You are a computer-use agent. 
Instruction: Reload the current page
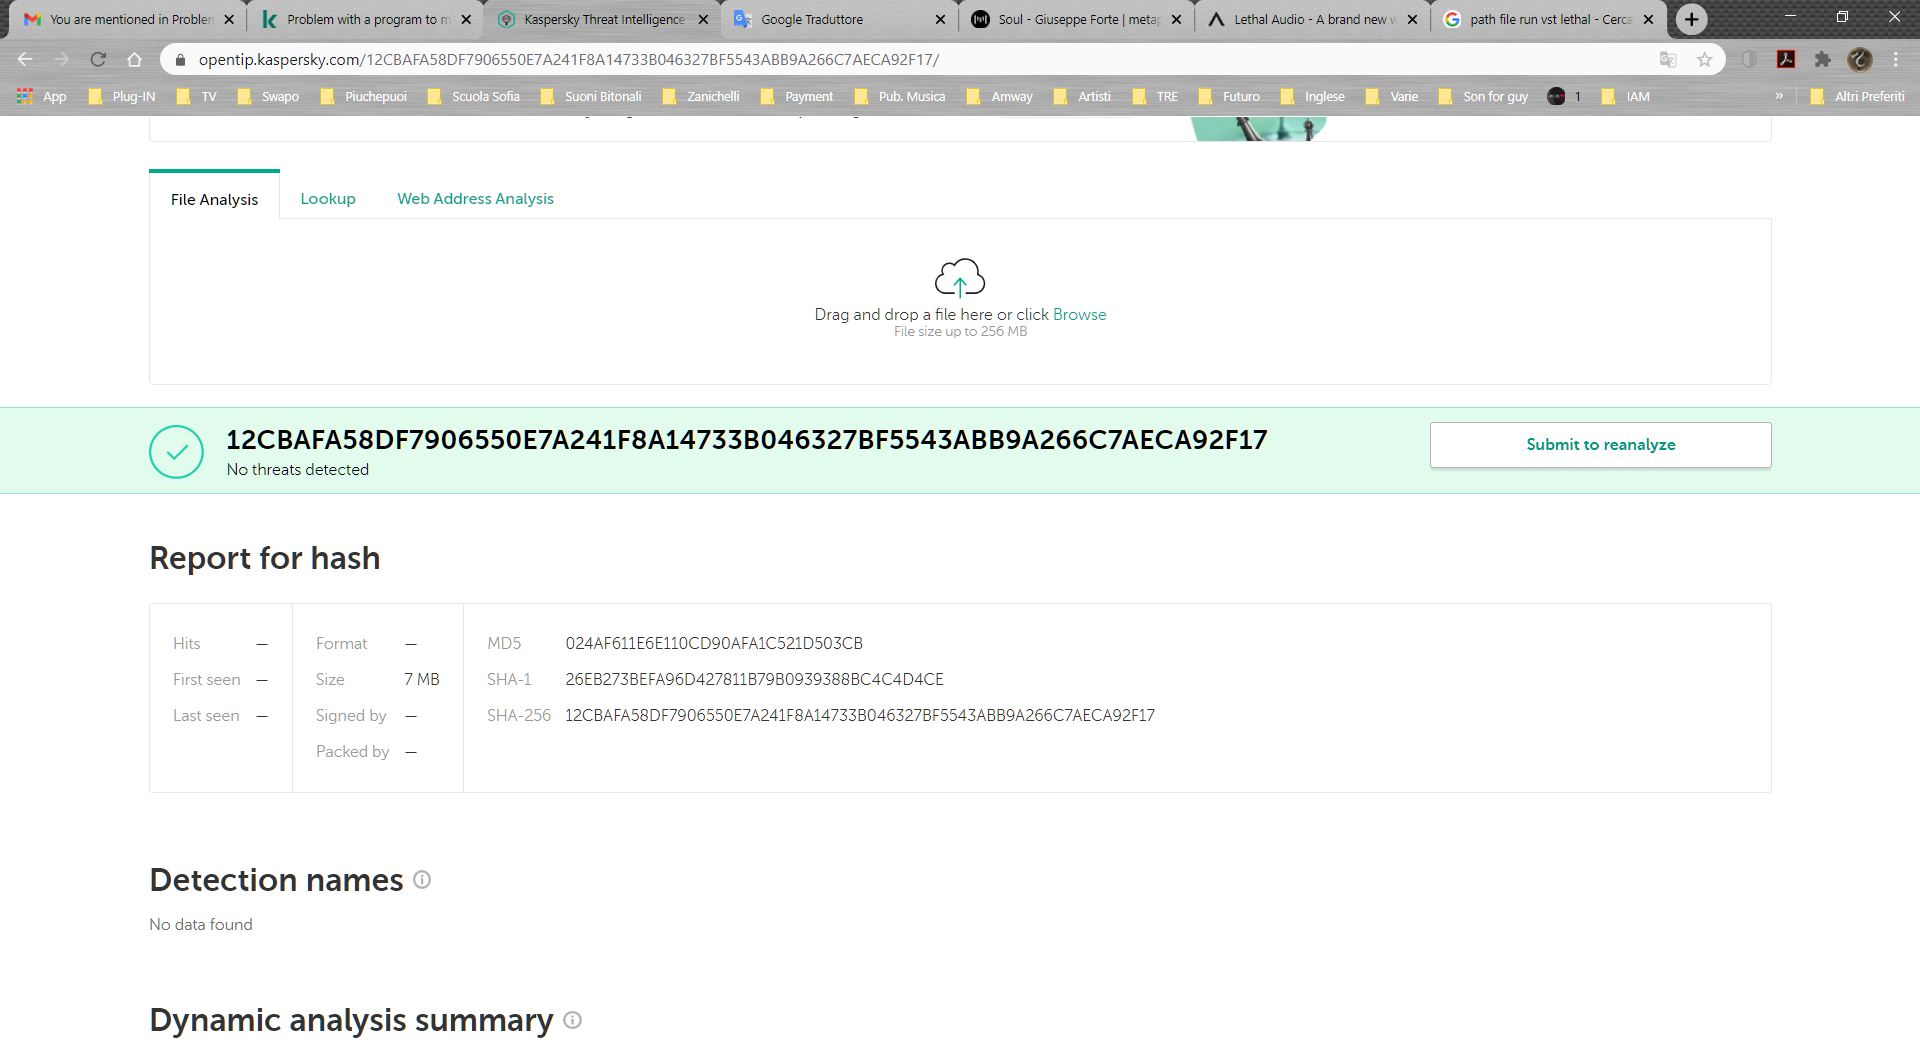[98, 60]
